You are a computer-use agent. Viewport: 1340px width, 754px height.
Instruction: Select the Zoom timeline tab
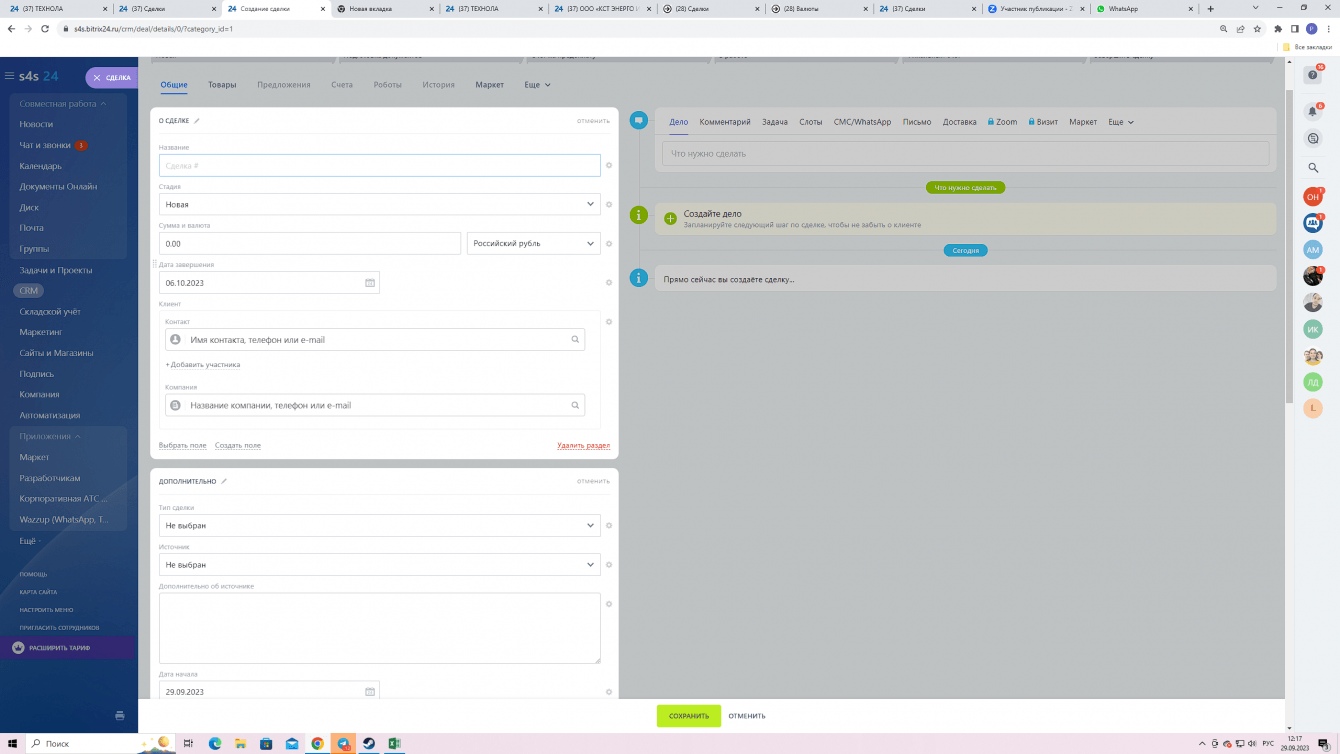tap(1002, 122)
